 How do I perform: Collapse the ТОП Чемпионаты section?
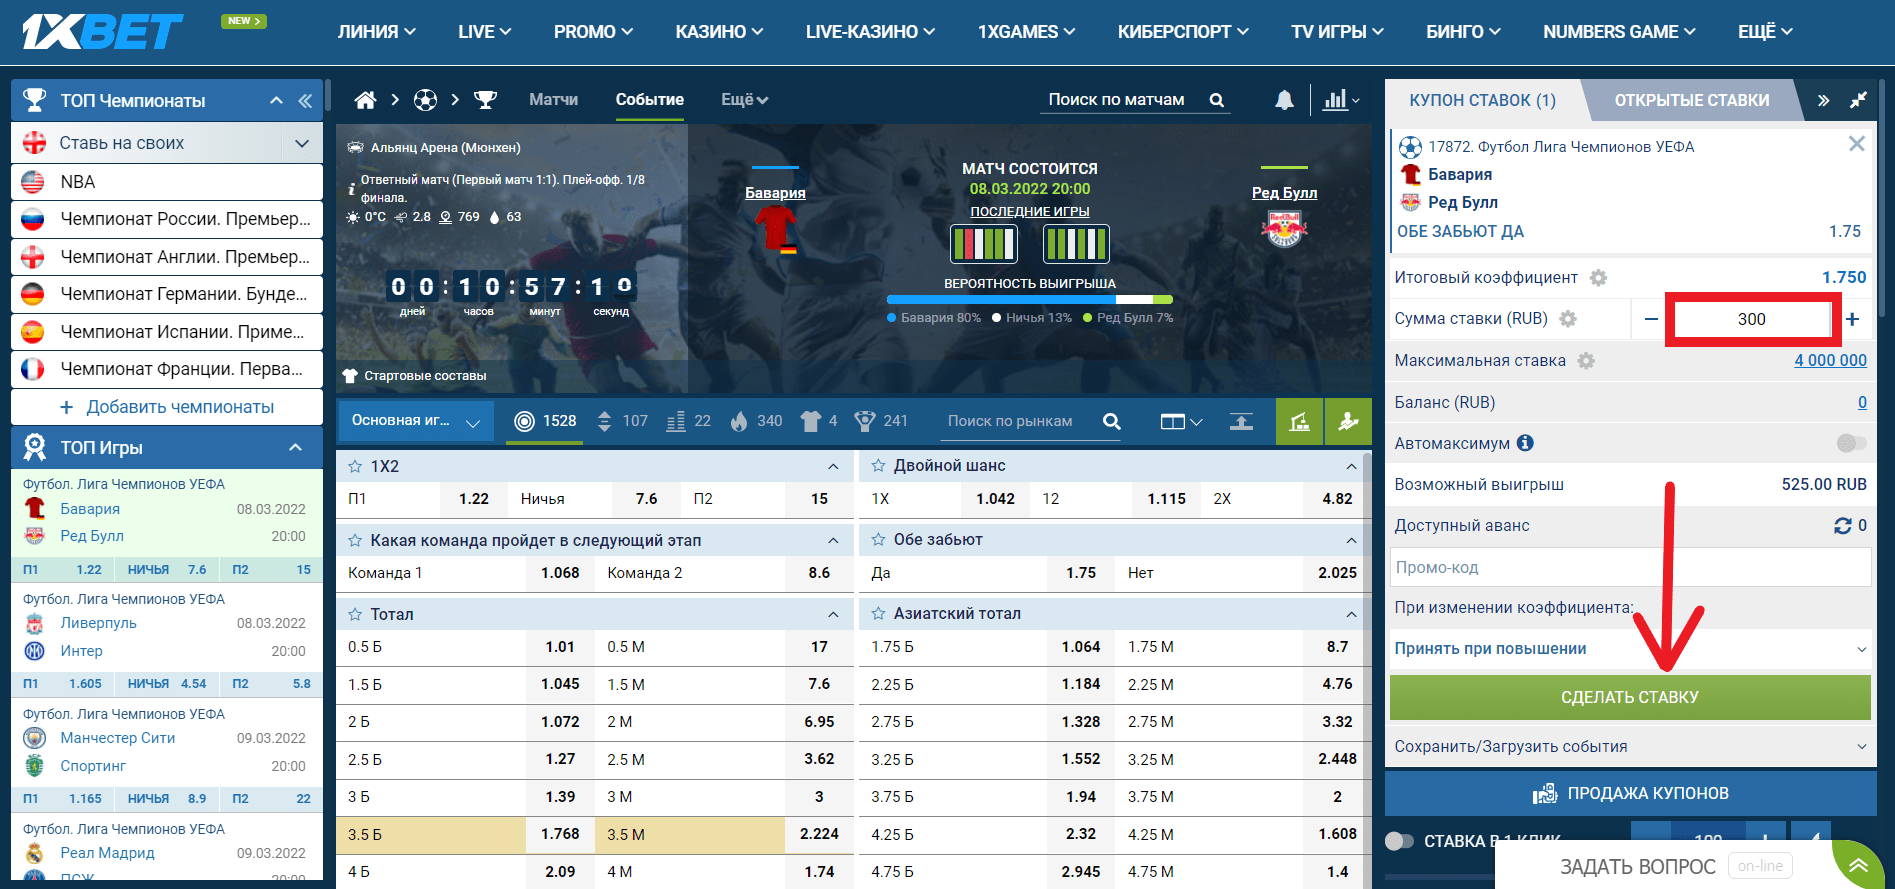point(277,101)
